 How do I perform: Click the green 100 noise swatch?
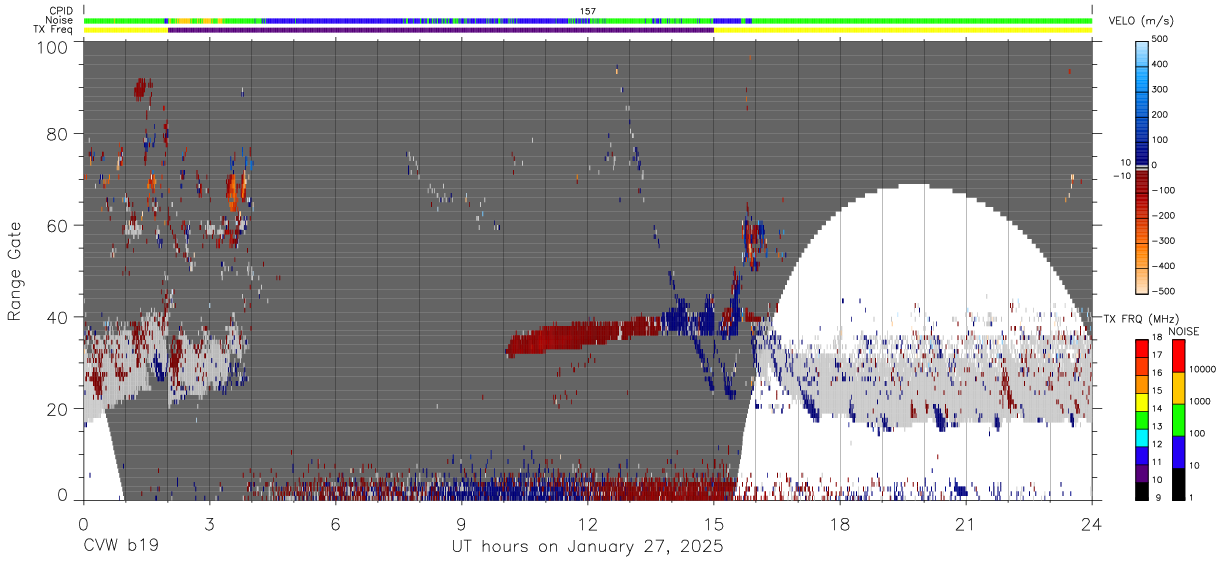(x=1178, y=420)
